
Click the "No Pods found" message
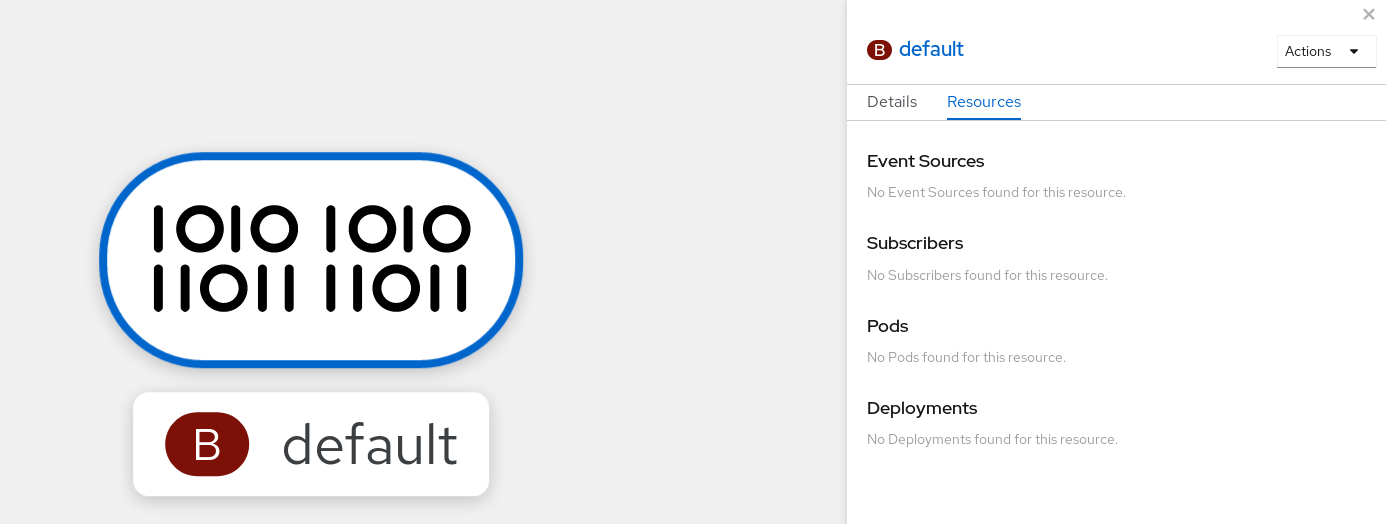click(x=966, y=357)
